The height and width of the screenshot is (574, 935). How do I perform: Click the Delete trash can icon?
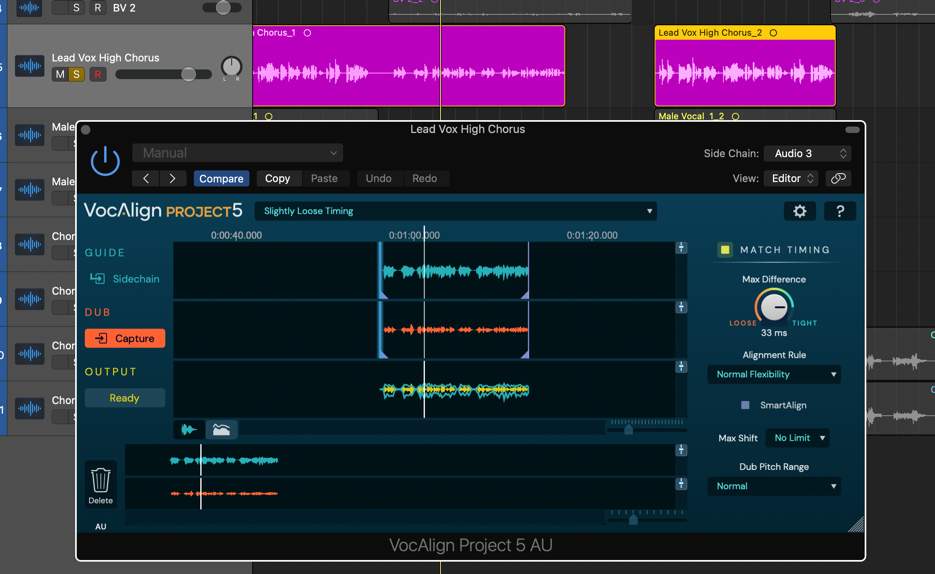[101, 483]
